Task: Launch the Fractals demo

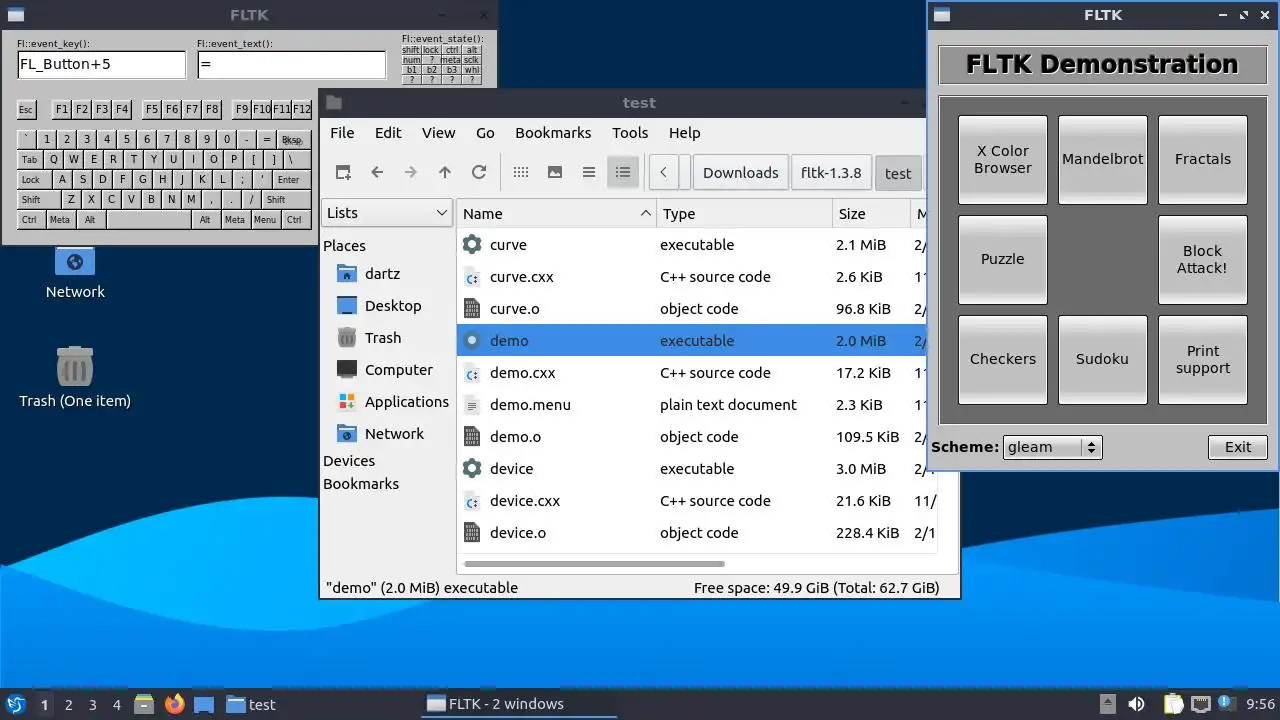Action: click(x=1203, y=159)
